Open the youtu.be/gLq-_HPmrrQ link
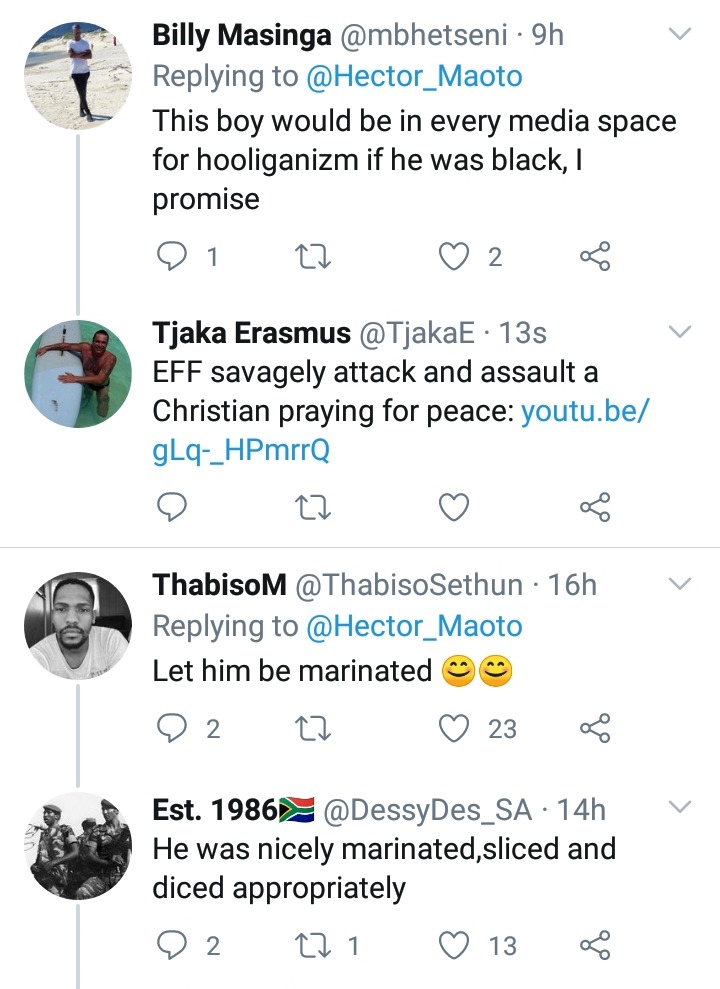The height and width of the screenshot is (989, 720). 400,431
